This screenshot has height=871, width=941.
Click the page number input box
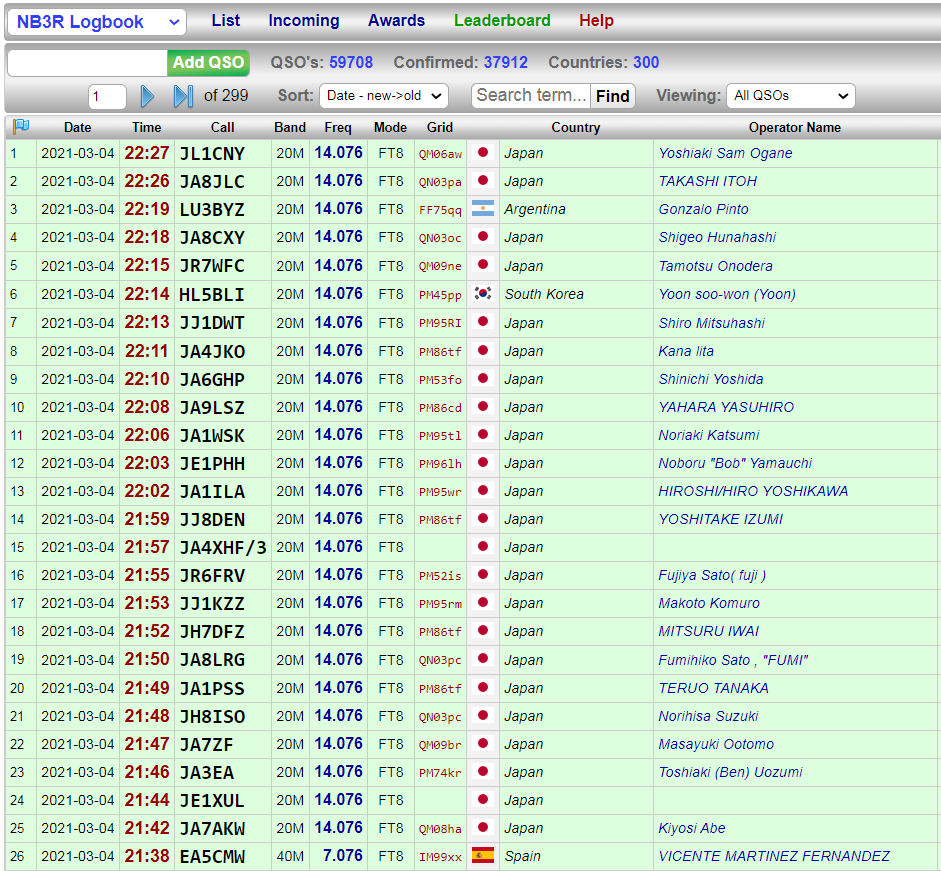pos(107,97)
